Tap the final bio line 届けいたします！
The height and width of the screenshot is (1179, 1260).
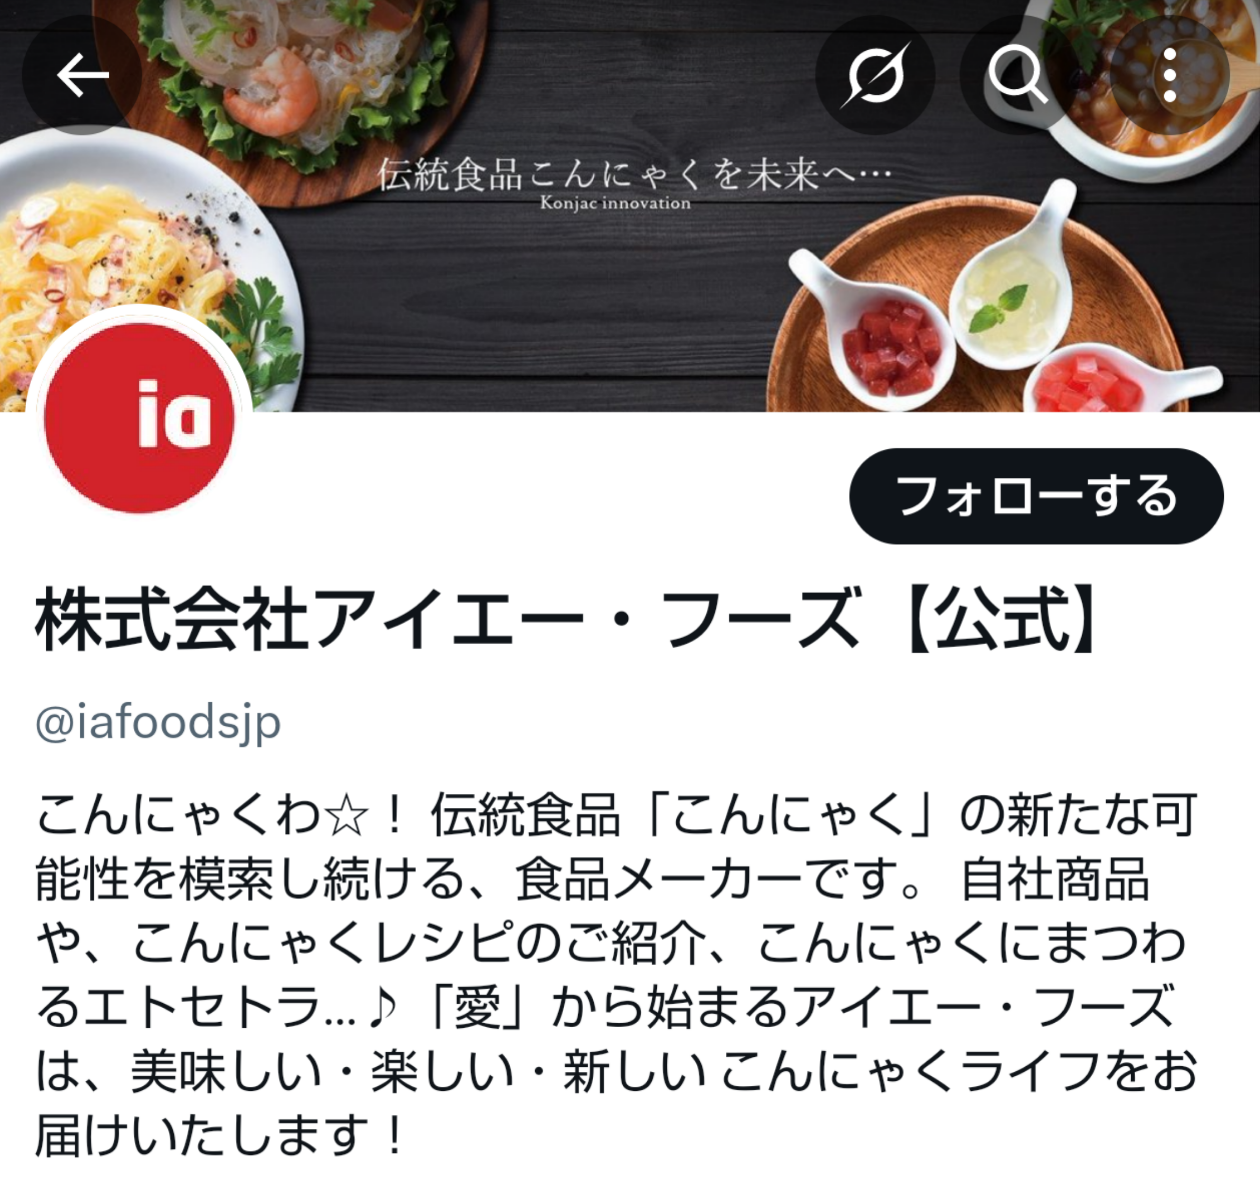pyautogui.click(x=220, y=1136)
